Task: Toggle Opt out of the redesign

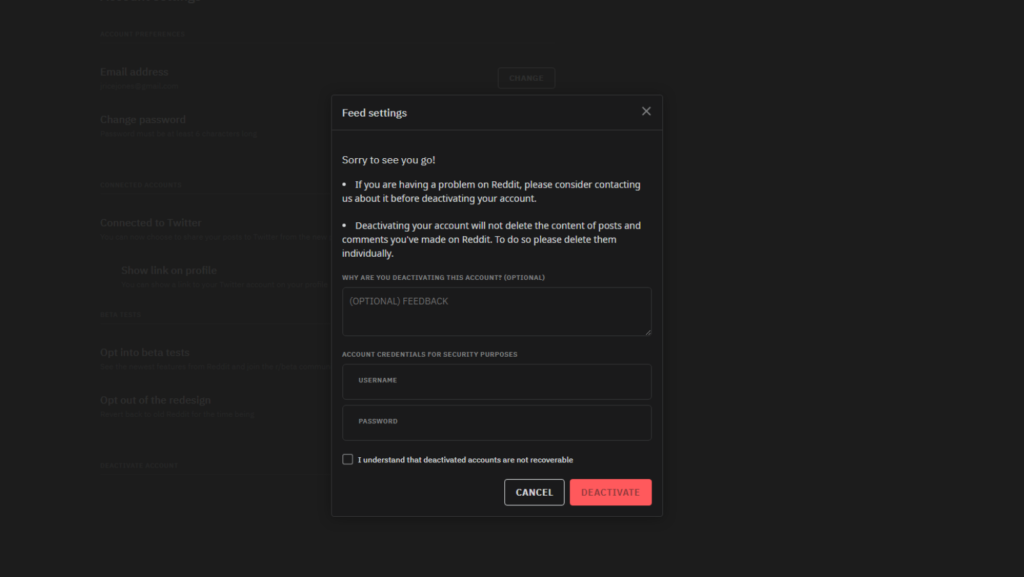Action: 155,400
